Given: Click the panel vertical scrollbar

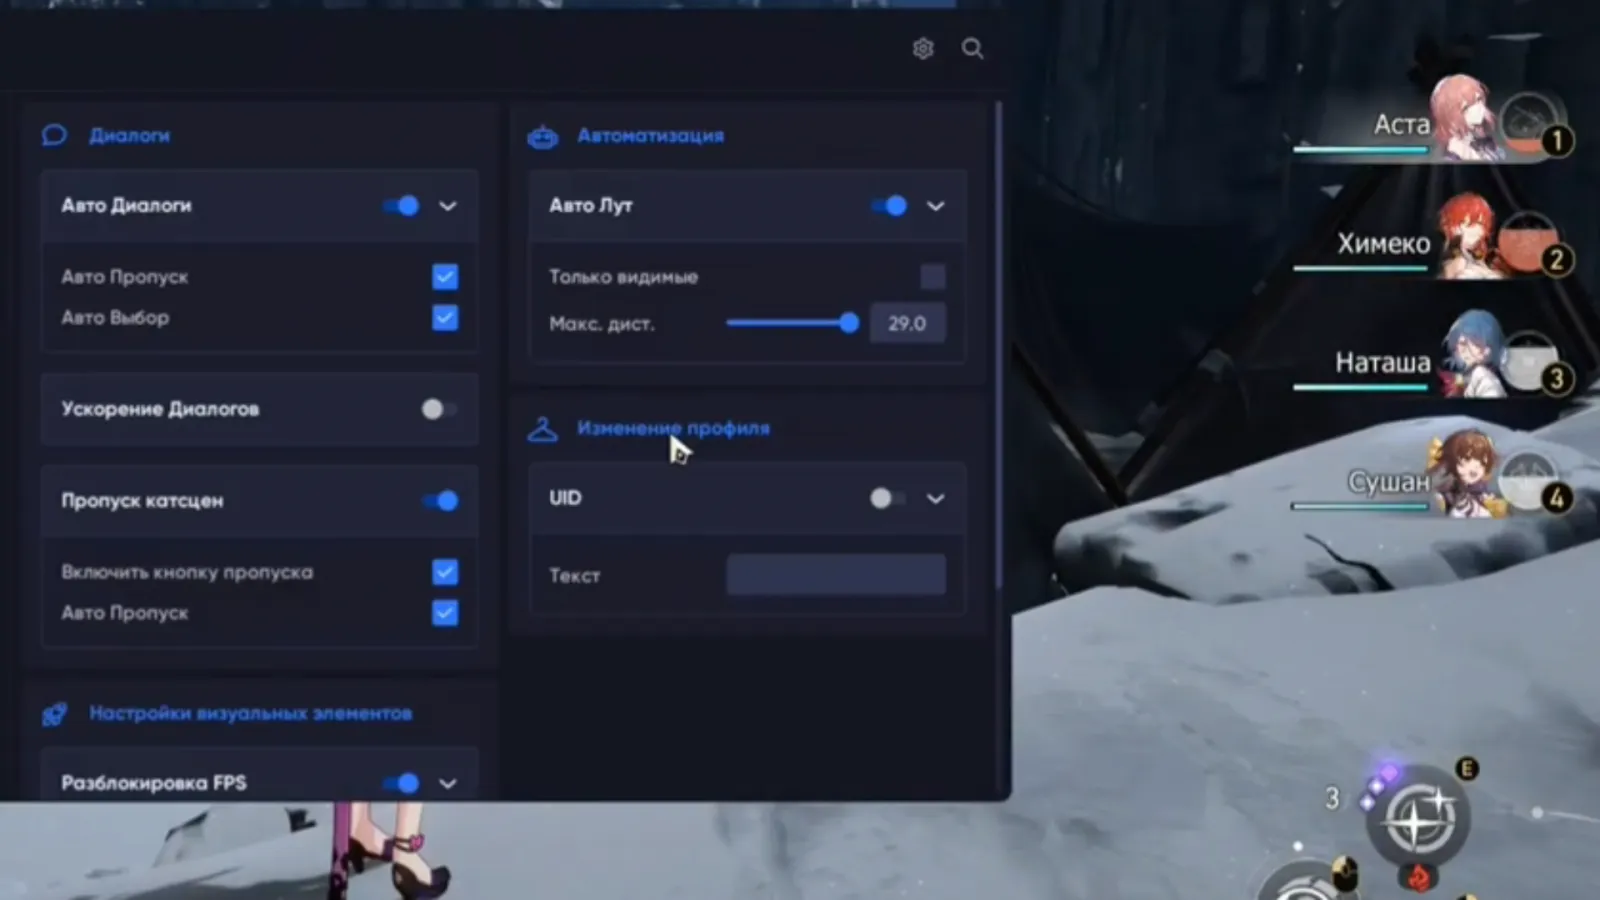Looking at the screenshot, I should [998, 345].
